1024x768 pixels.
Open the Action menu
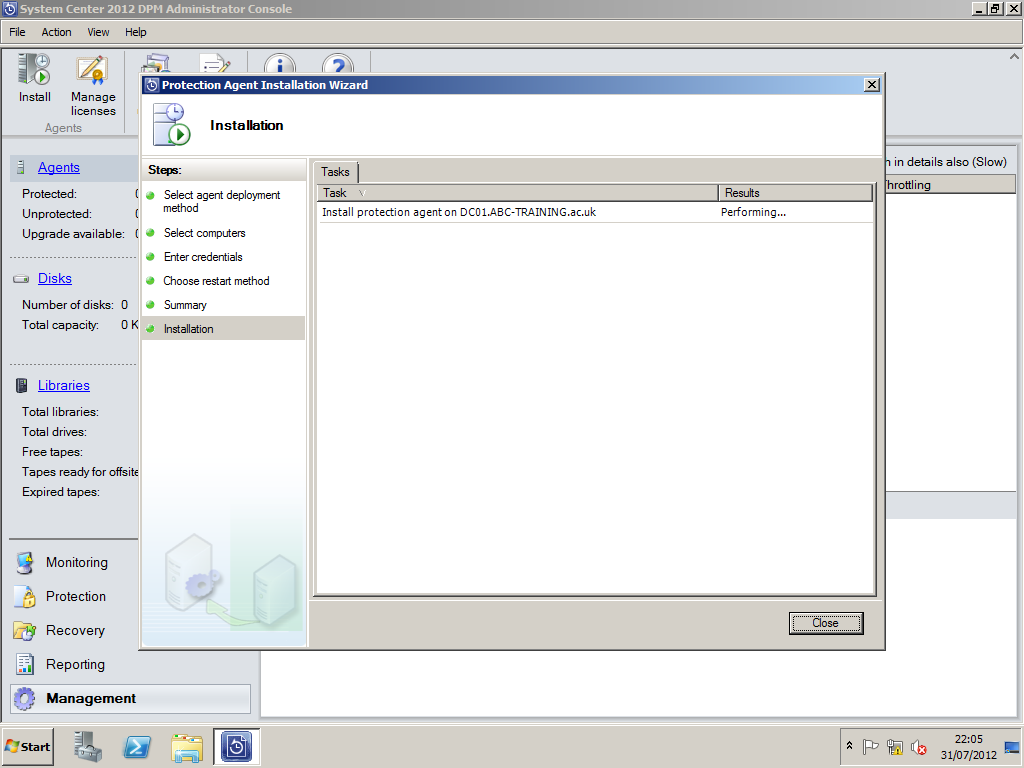tap(56, 32)
